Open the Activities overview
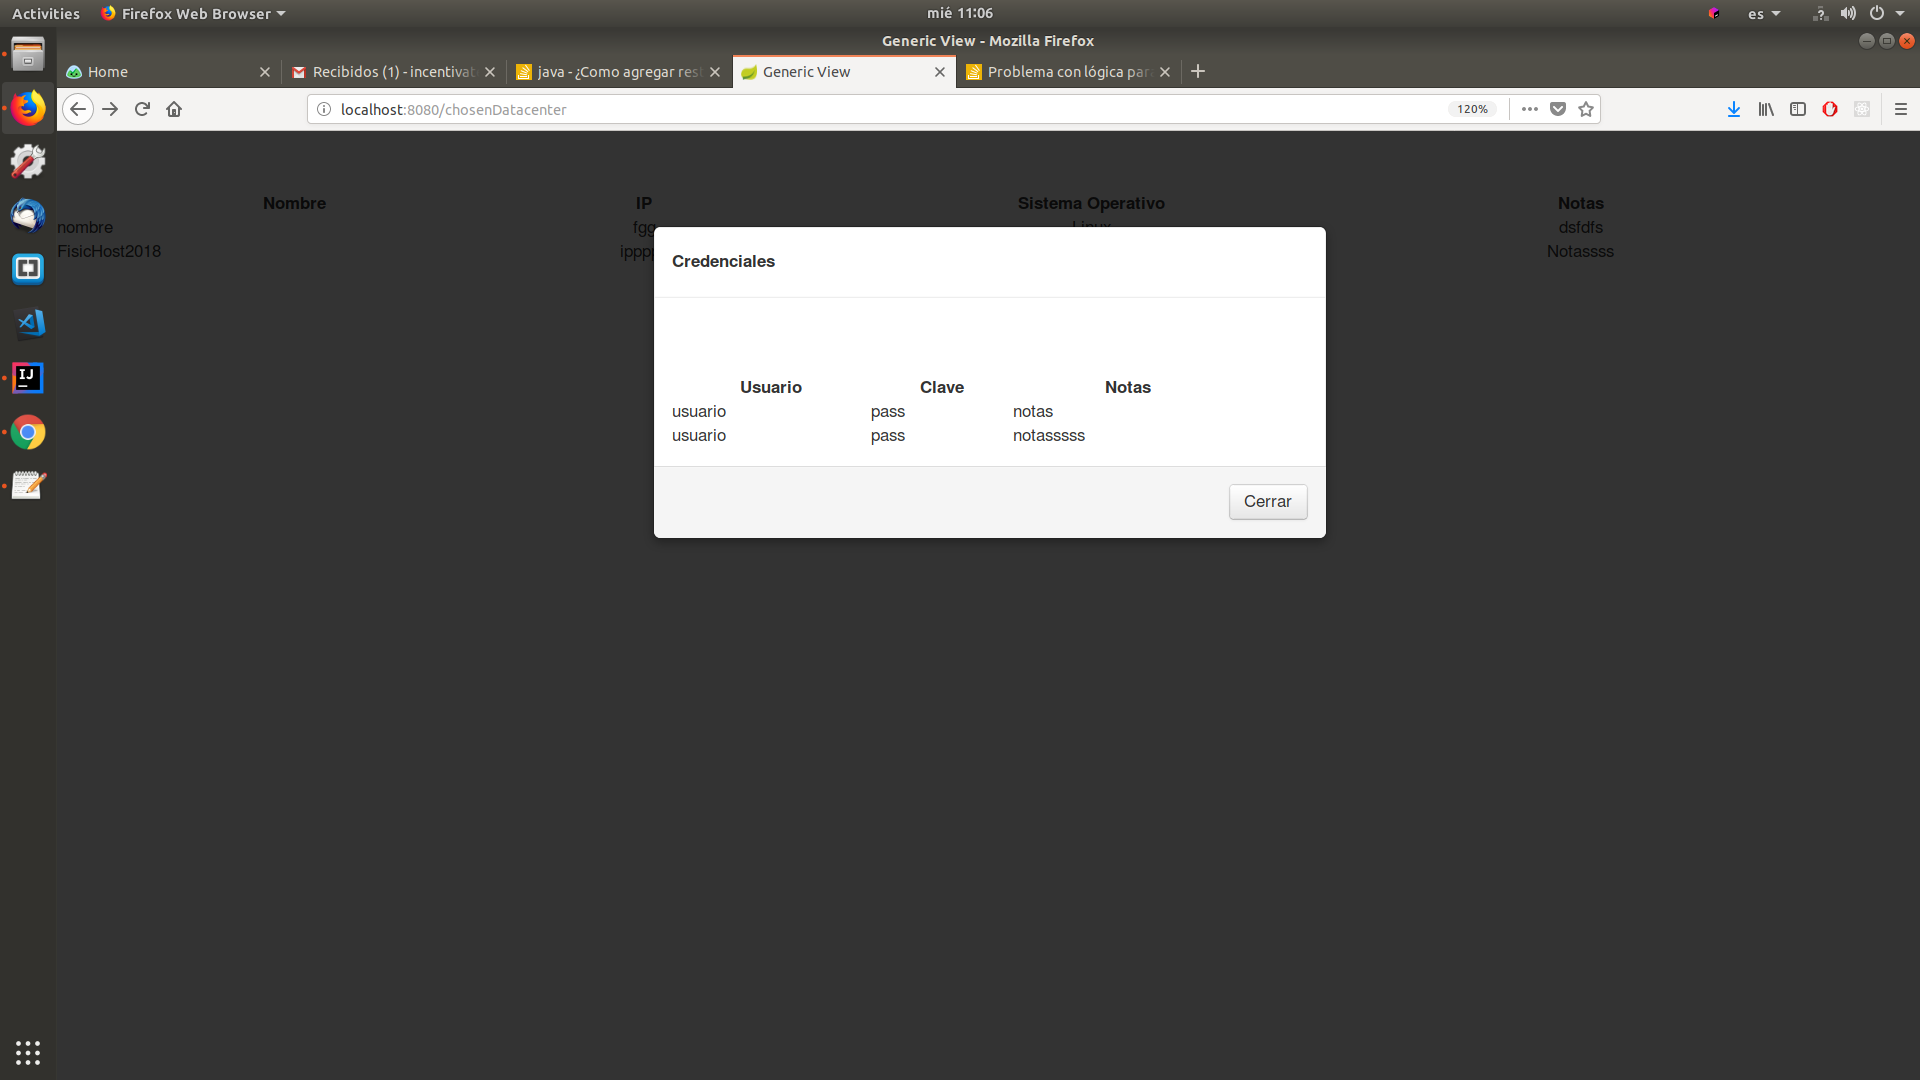 coord(46,13)
